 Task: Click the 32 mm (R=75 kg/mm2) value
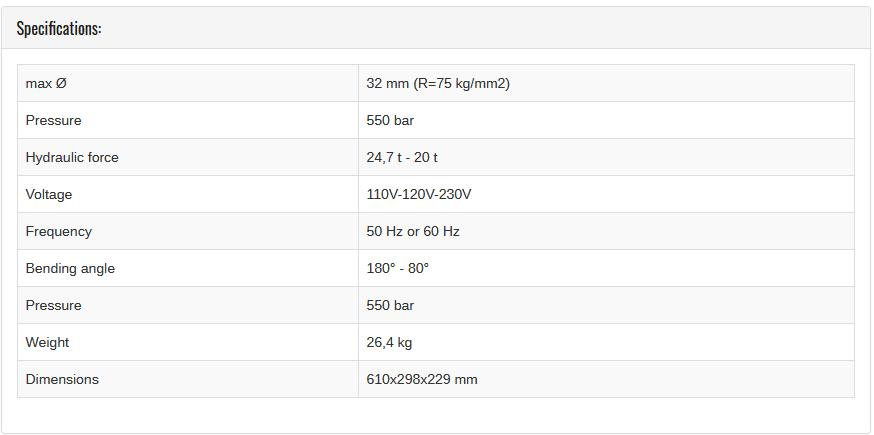pyautogui.click(x=438, y=84)
